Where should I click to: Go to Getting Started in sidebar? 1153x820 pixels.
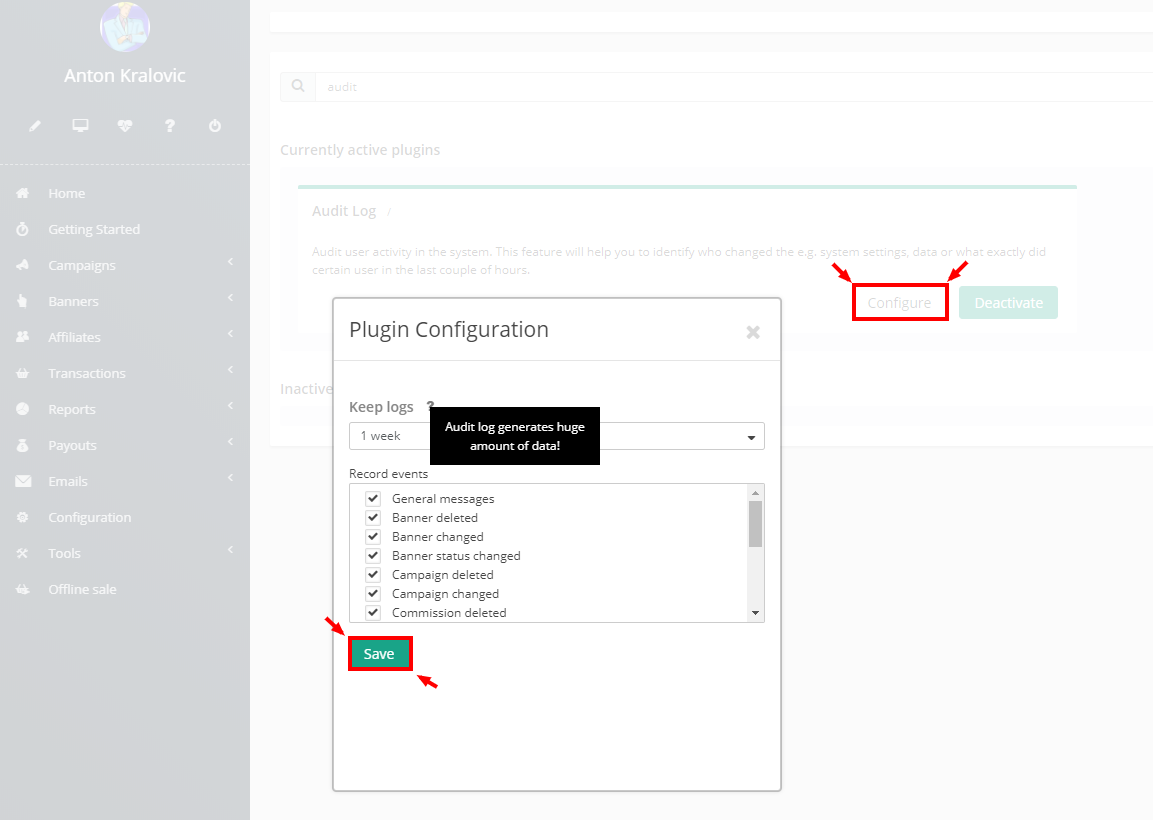click(94, 229)
